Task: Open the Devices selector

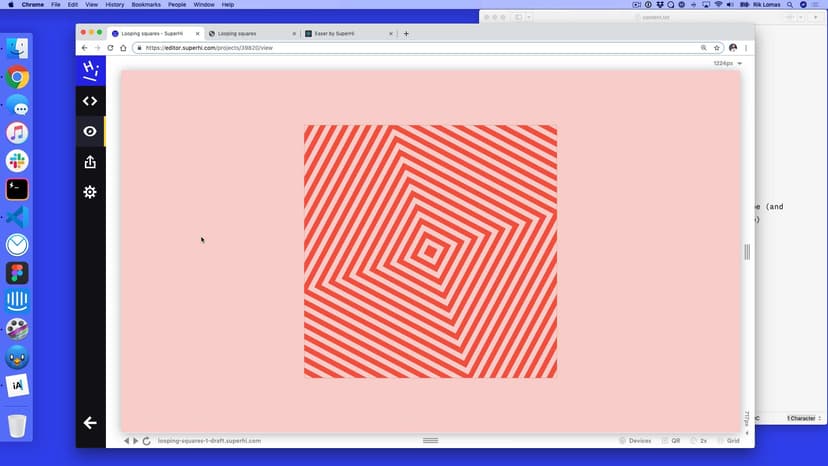Action: click(635, 441)
